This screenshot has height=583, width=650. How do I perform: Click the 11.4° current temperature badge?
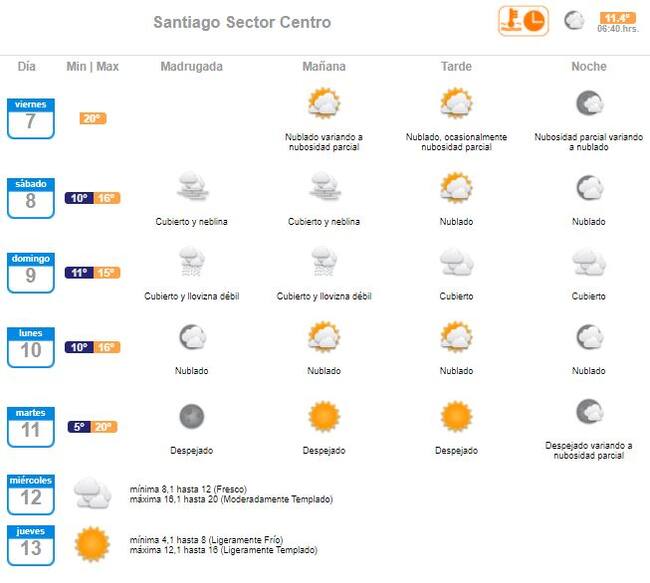617,17
